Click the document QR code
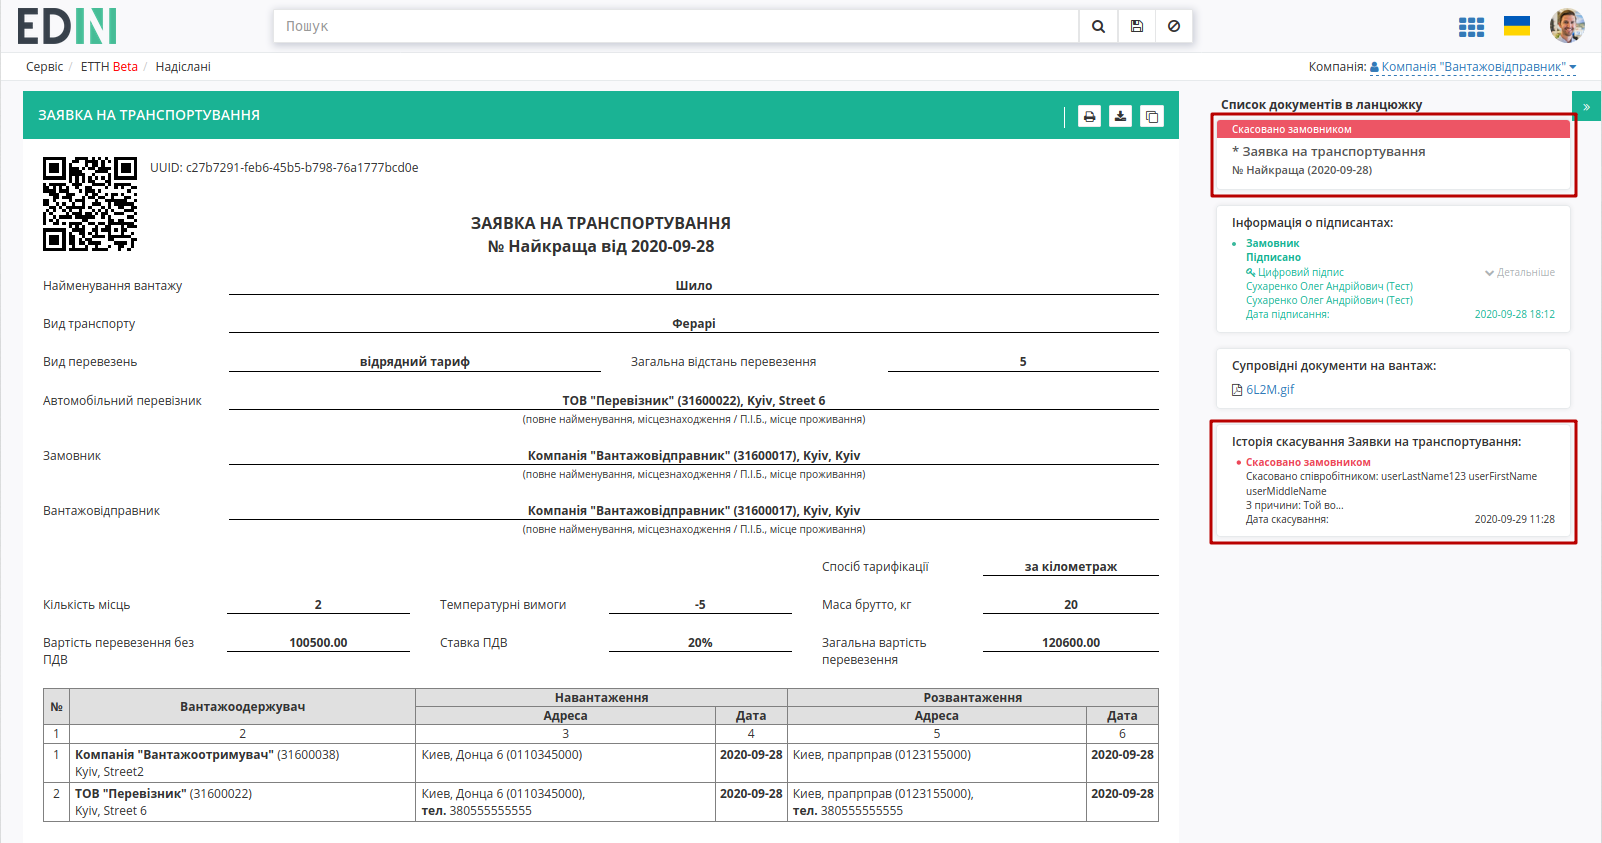This screenshot has width=1602, height=843. tap(90, 203)
